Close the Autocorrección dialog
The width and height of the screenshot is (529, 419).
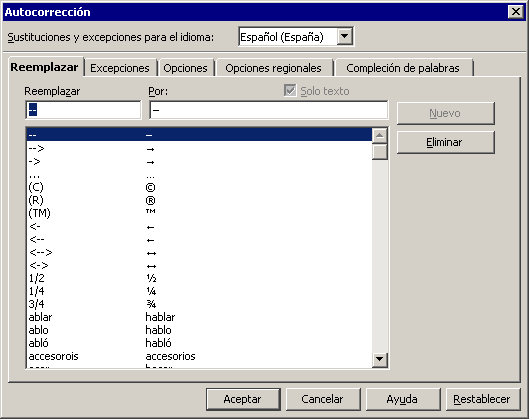coord(516,12)
